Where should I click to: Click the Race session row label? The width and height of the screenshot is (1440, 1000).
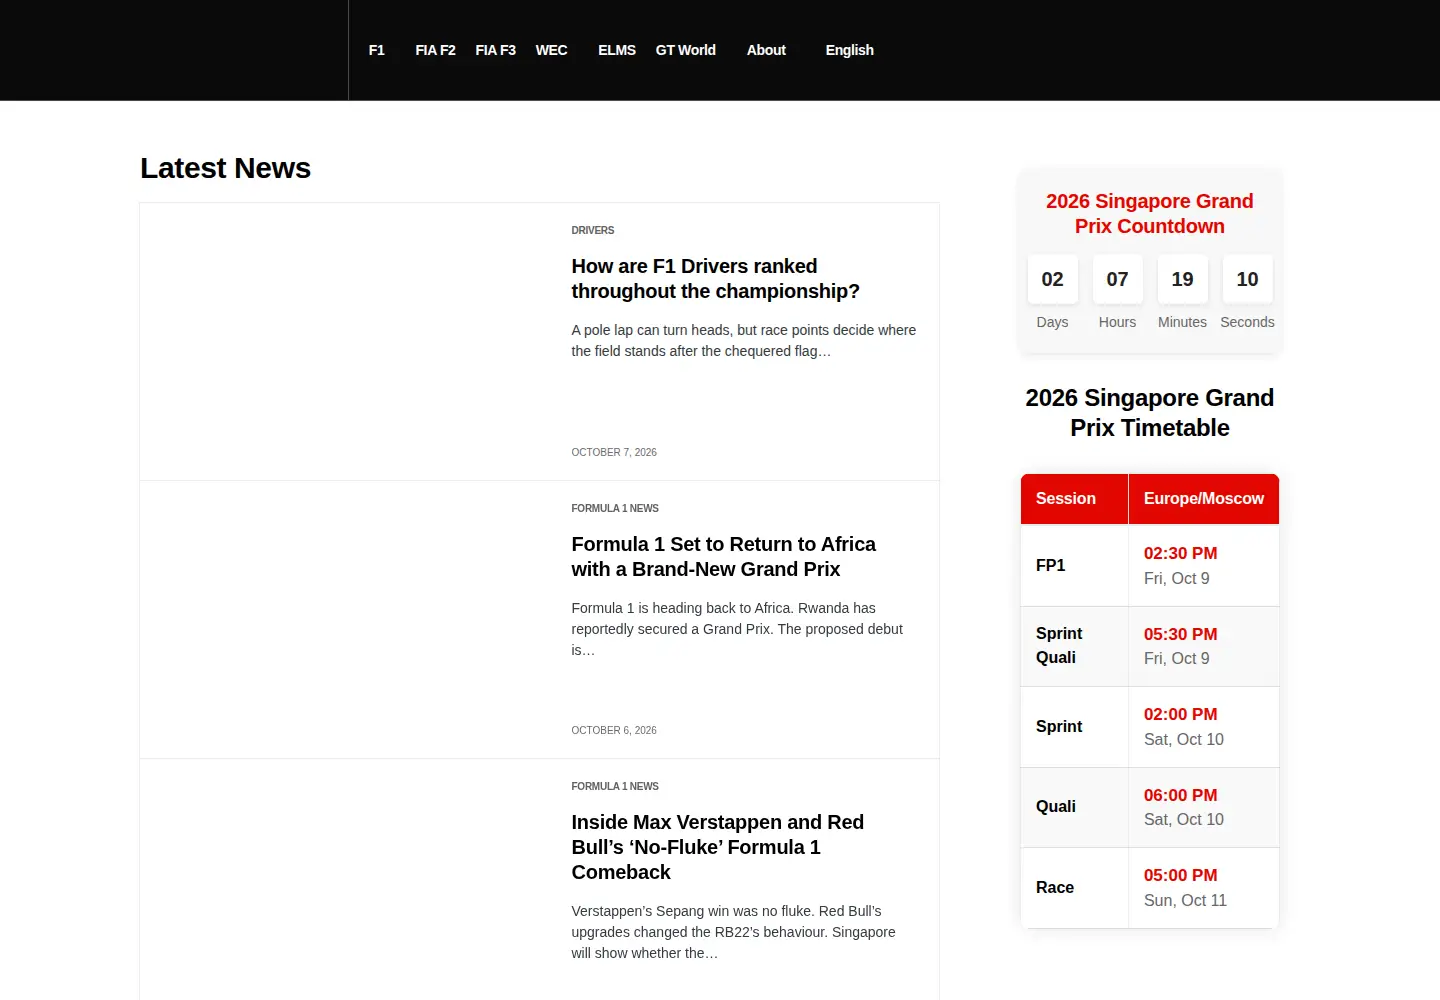click(1054, 888)
